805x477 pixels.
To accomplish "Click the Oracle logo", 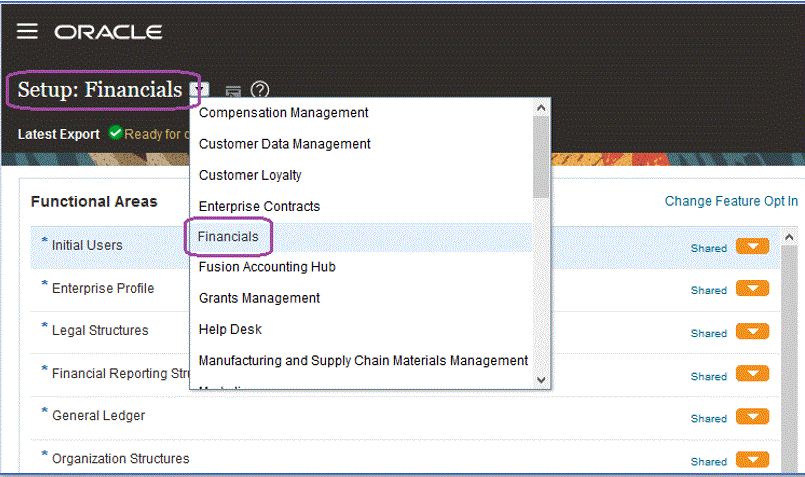I will 108,32.
